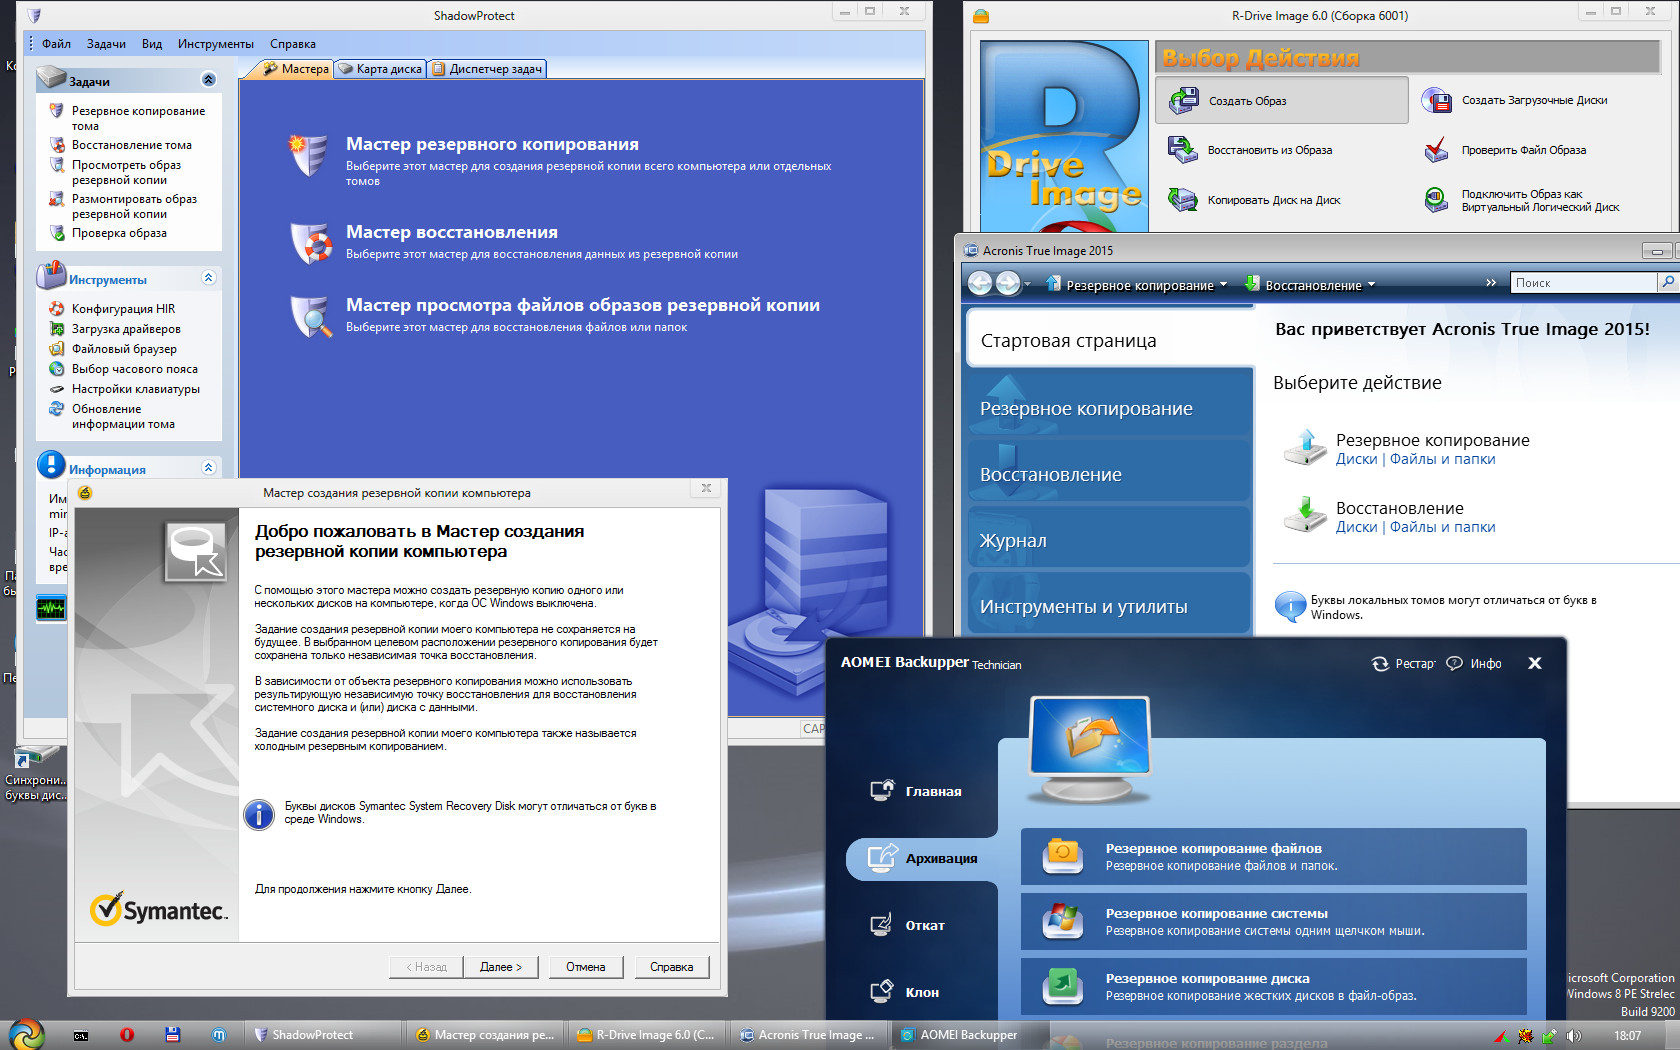Click Отмена button in Symantec wizard
The height and width of the screenshot is (1050, 1680).
click(x=586, y=967)
